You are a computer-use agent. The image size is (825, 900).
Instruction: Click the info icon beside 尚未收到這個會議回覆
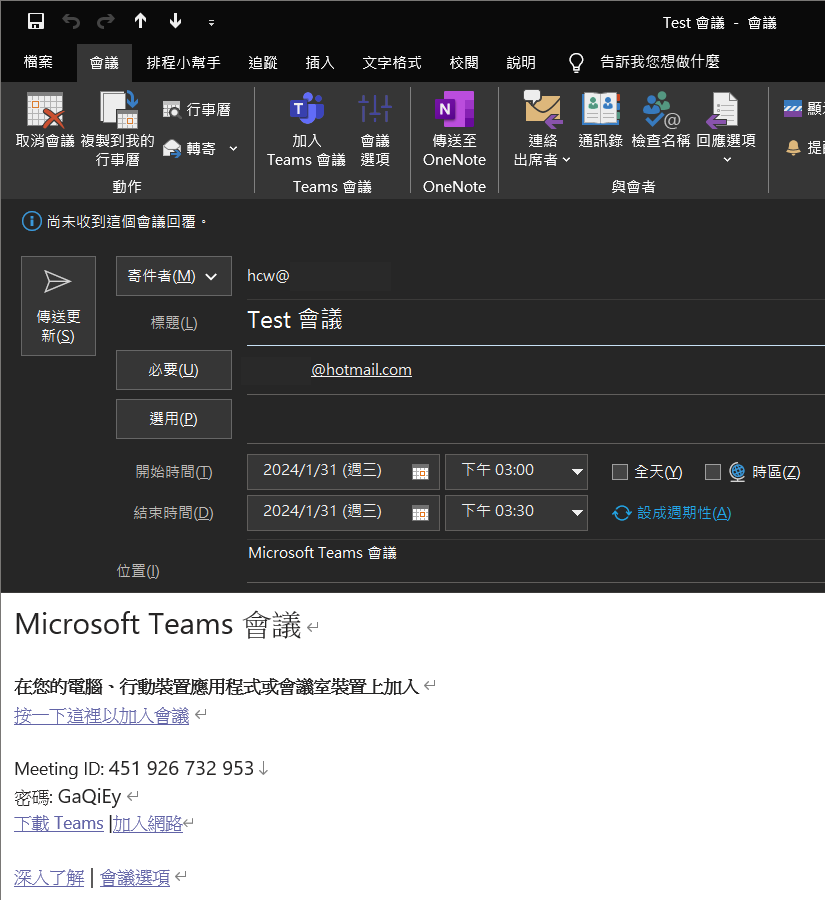(32, 221)
